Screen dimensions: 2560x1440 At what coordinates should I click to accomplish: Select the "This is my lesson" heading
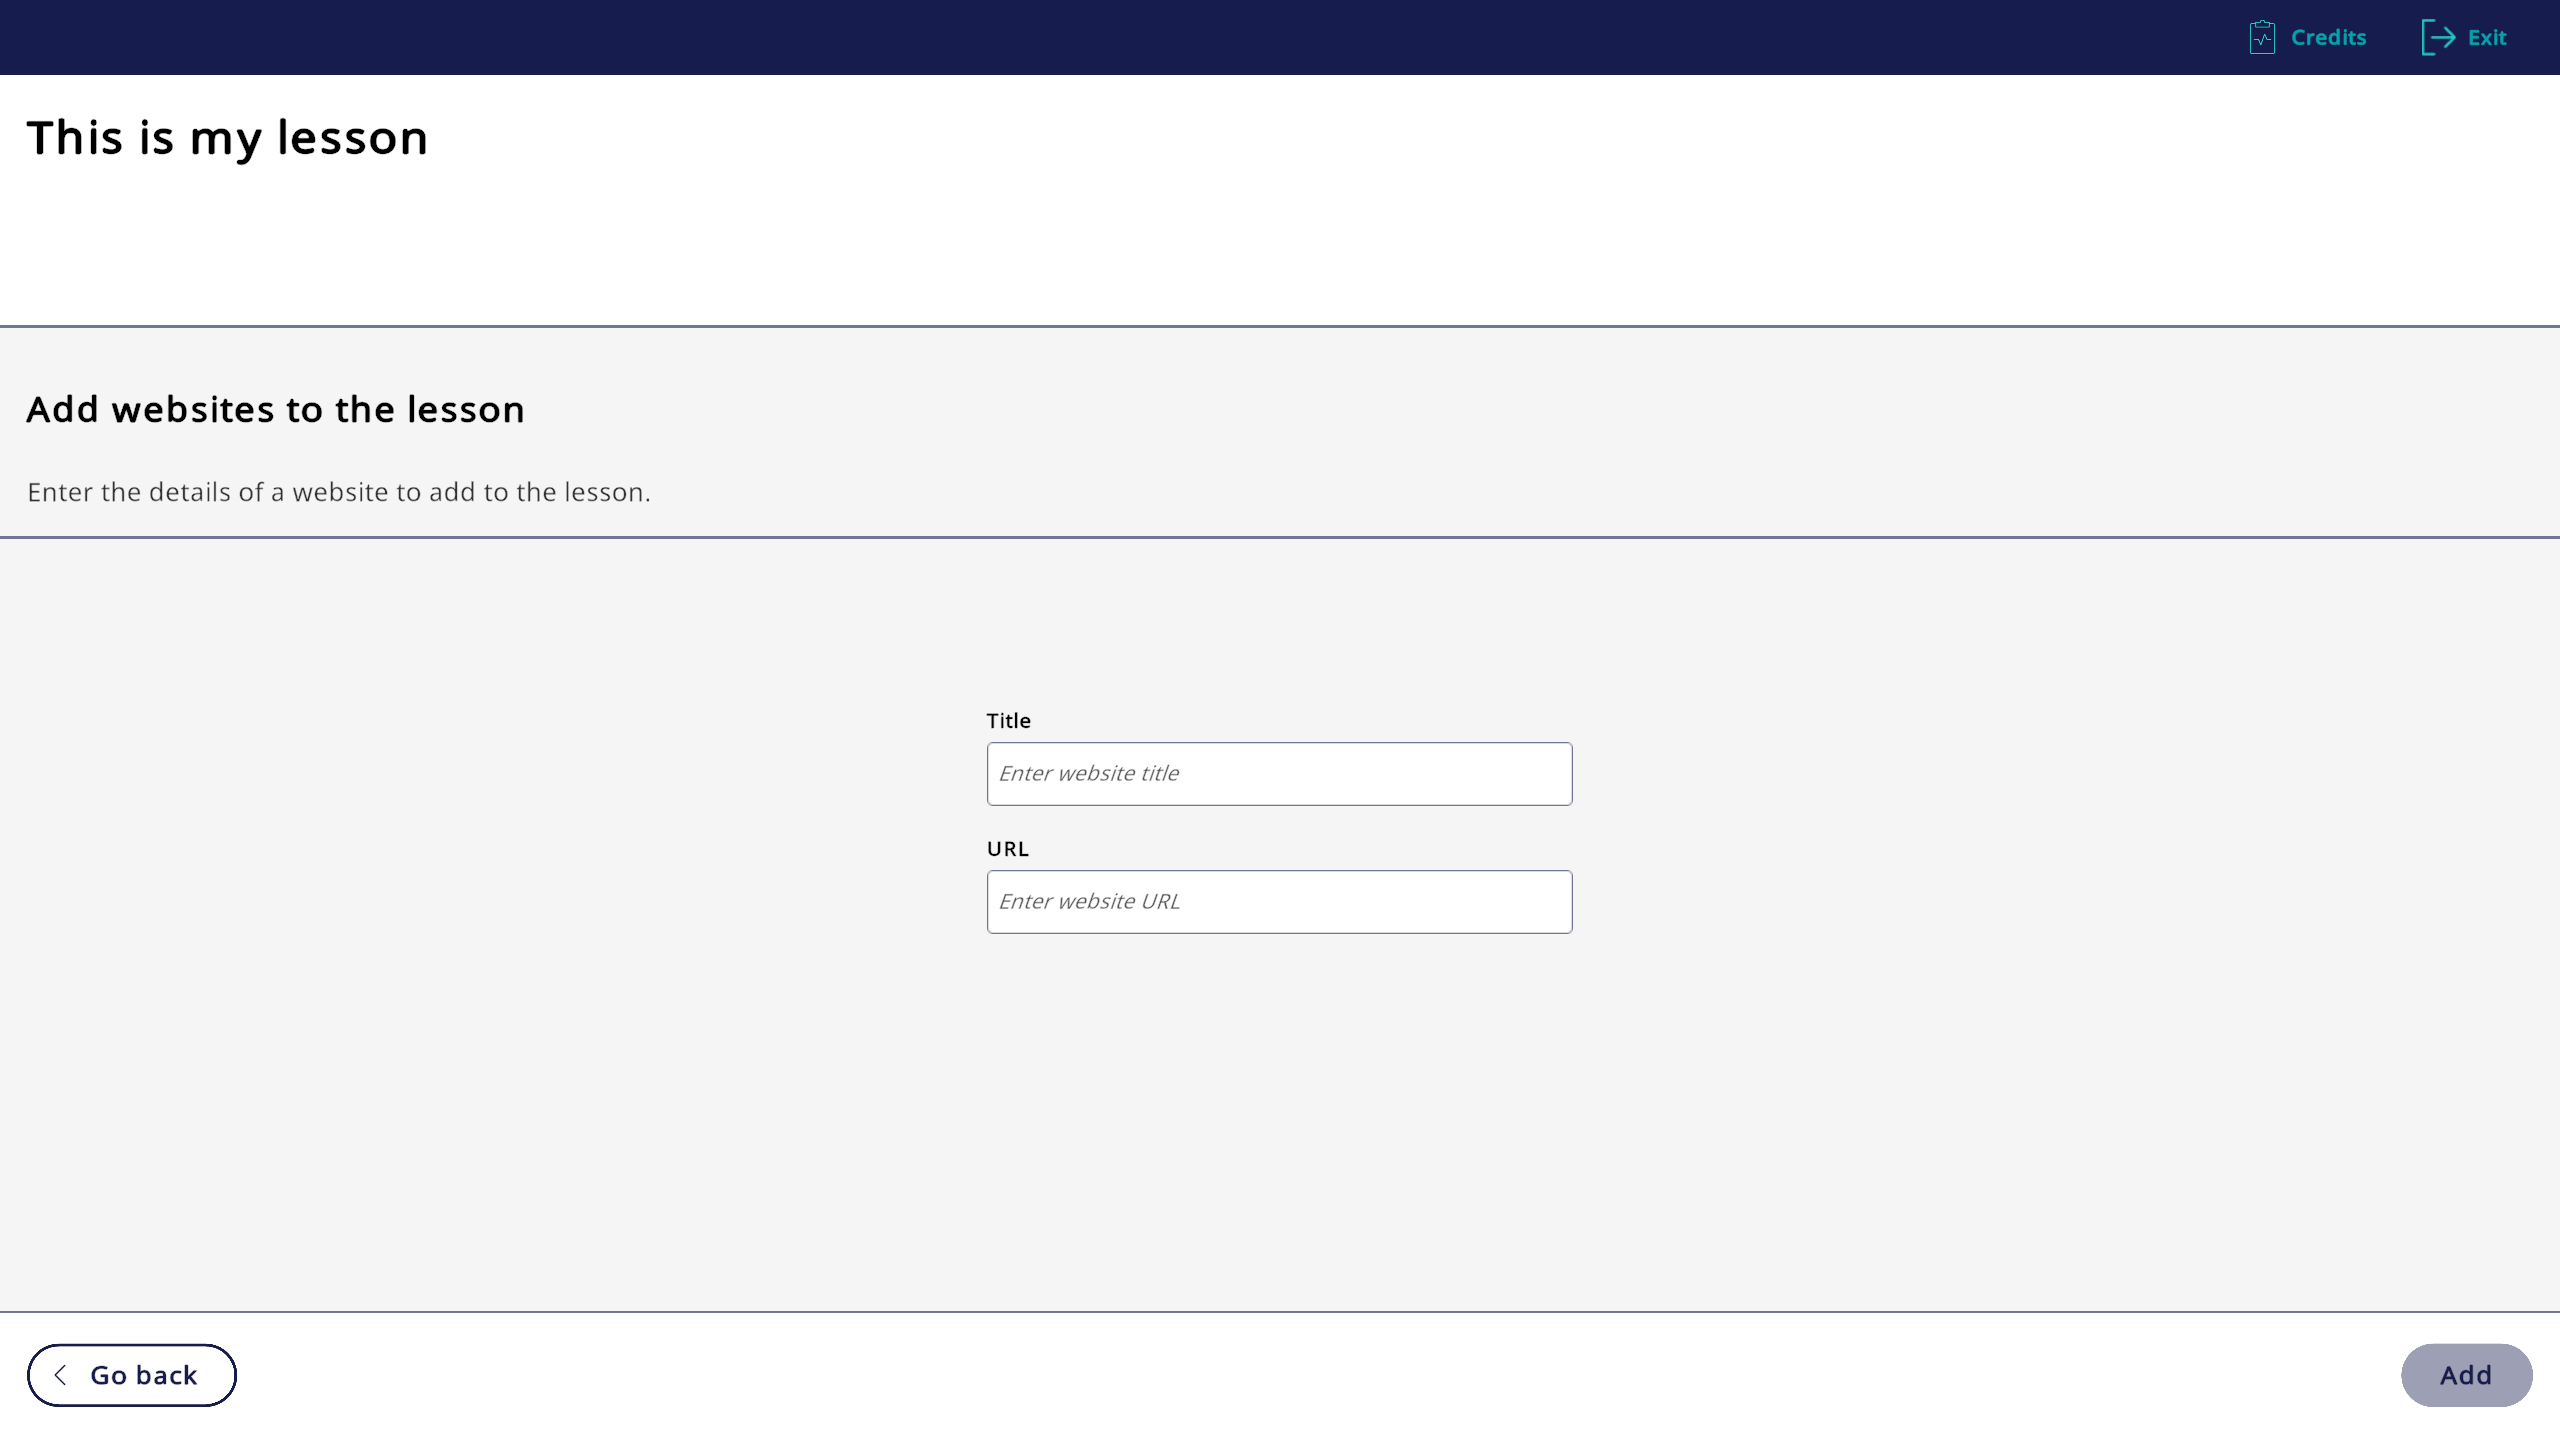[x=228, y=138]
